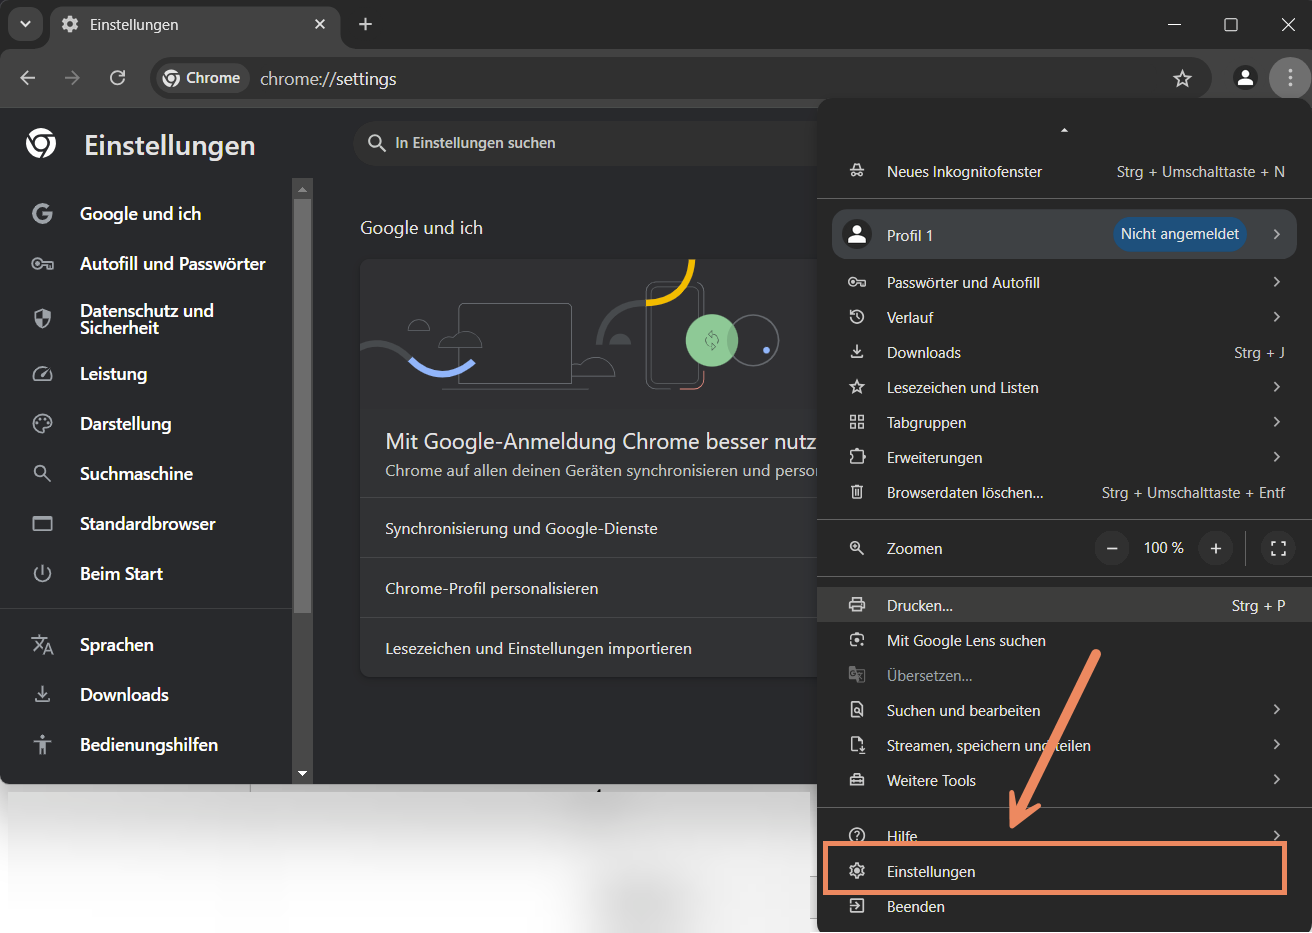Viewport: 1312px width, 933px height.
Task: Click the palette icon for Darstellung
Action: tap(42, 424)
